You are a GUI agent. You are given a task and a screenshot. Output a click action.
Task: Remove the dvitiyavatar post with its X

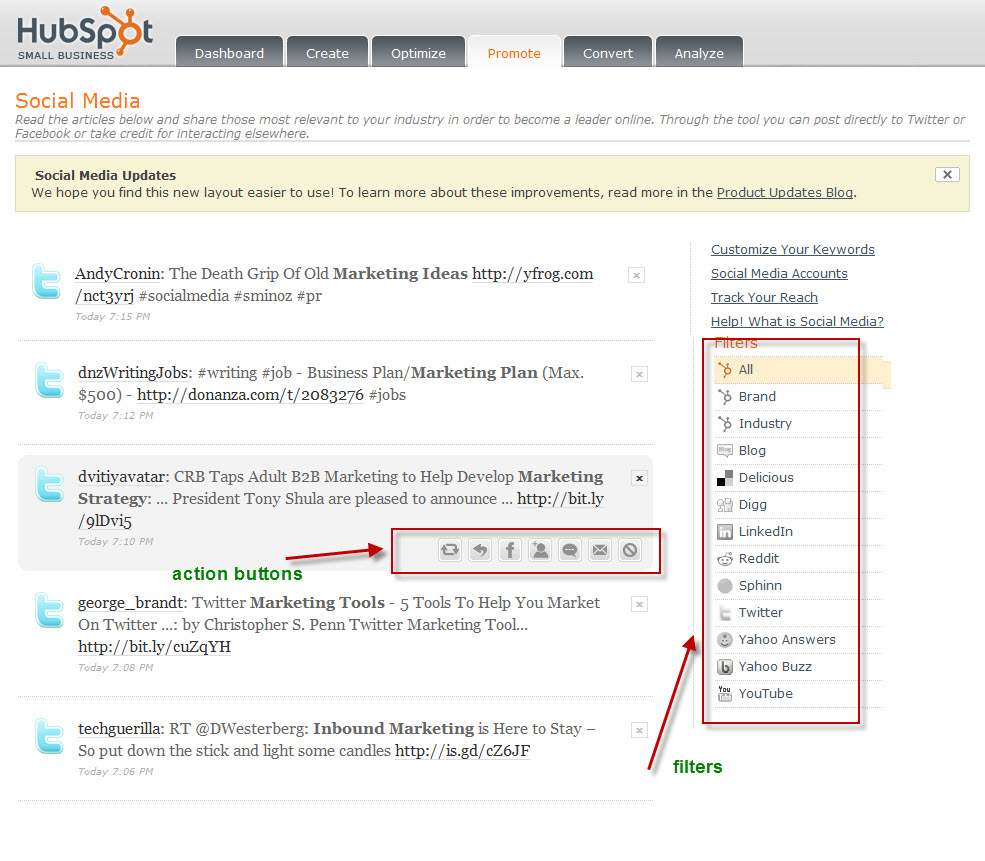click(639, 479)
